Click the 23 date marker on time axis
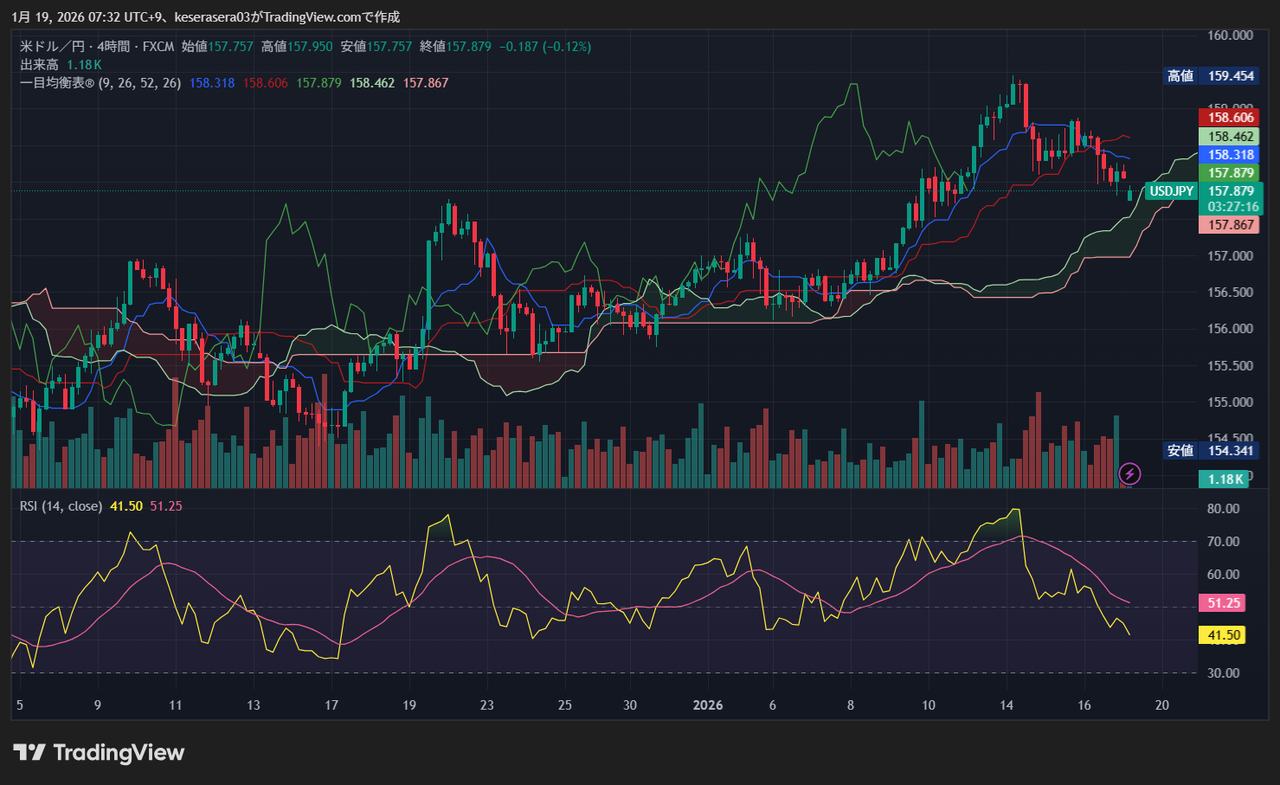Image resolution: width=1280 pixels, height=785 pixels. pos(487,705)
